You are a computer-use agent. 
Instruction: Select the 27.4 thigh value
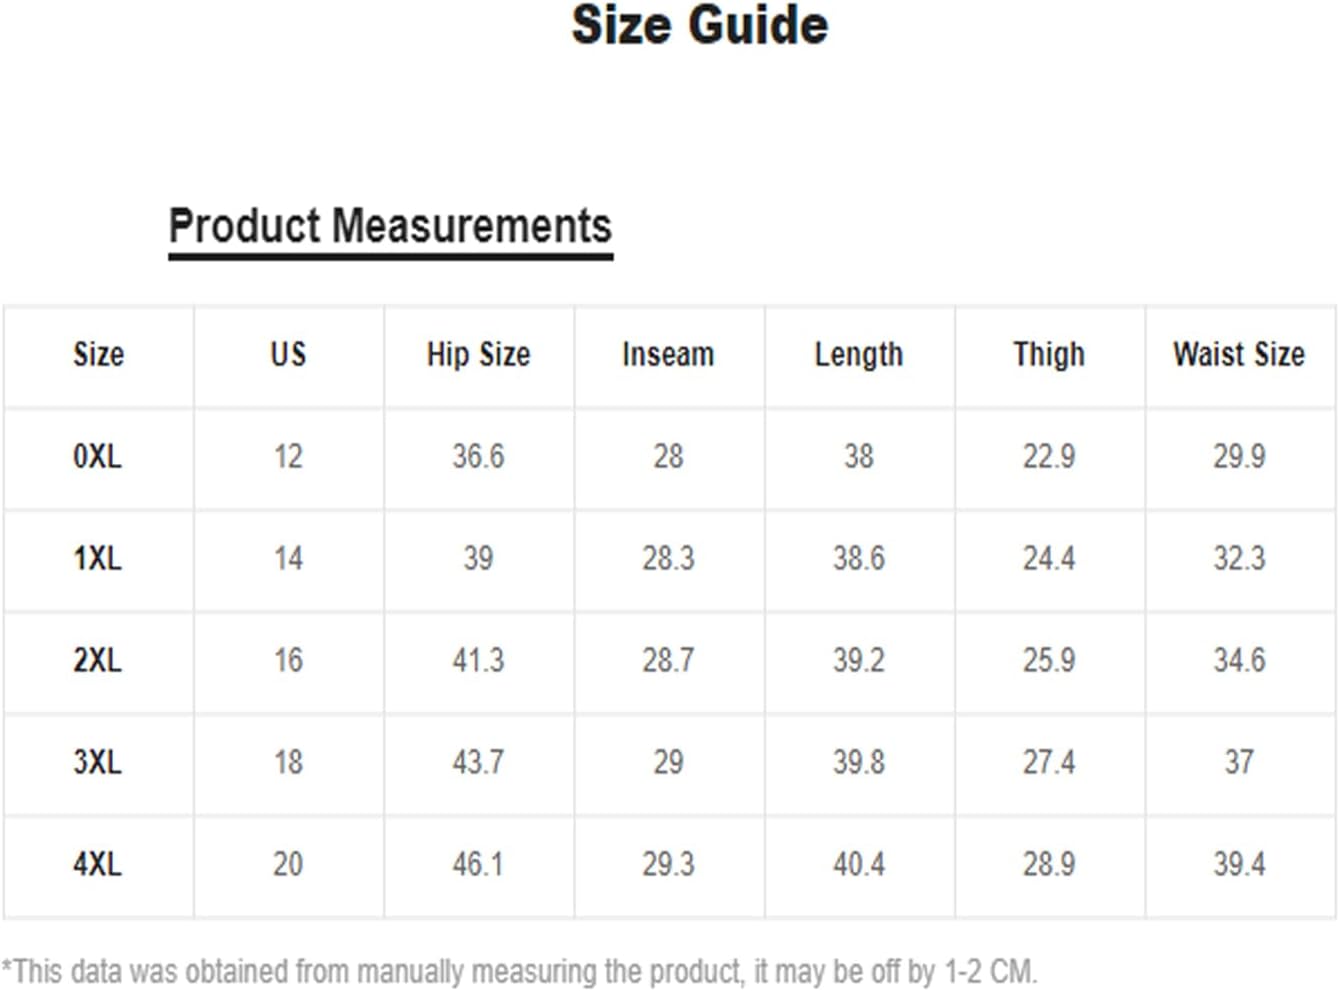[x=1049, y=762]
